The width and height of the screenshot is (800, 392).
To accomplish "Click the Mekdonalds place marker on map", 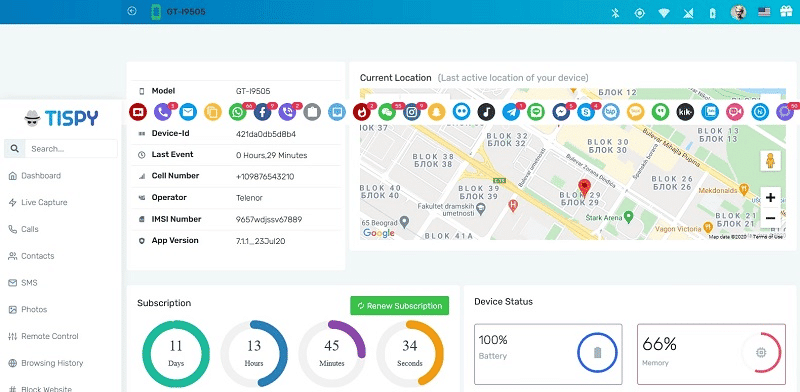I will (x=744, y=190).
